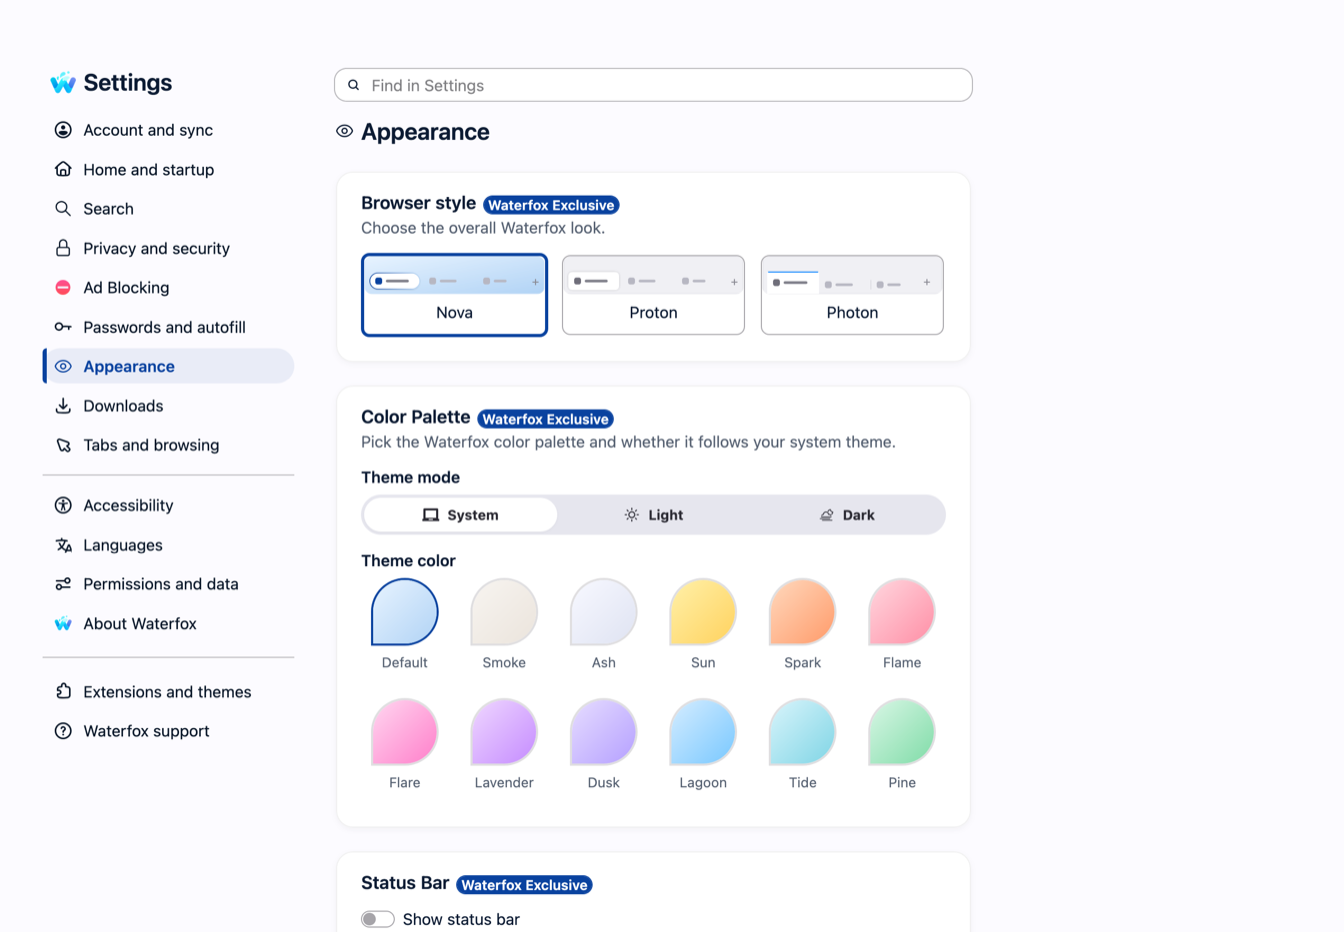Viewport: 1344px width, 932px height.
Task: Click the Permissions and data sliders icon
Action: (63, 584)
